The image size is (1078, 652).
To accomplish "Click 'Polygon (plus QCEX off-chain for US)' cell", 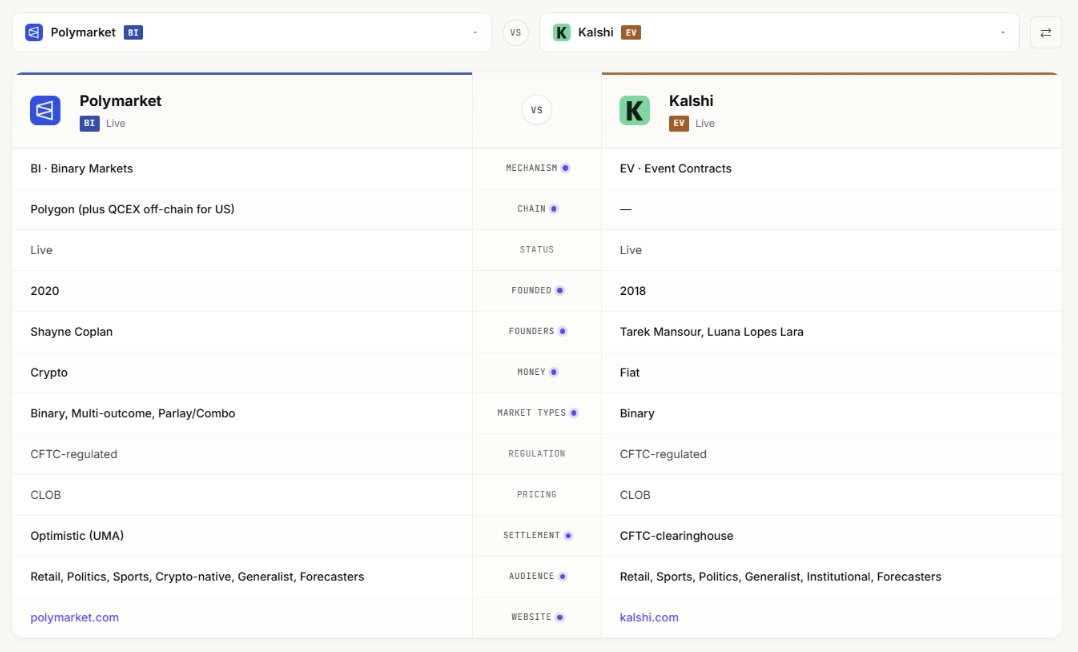I will coord(132,209).
